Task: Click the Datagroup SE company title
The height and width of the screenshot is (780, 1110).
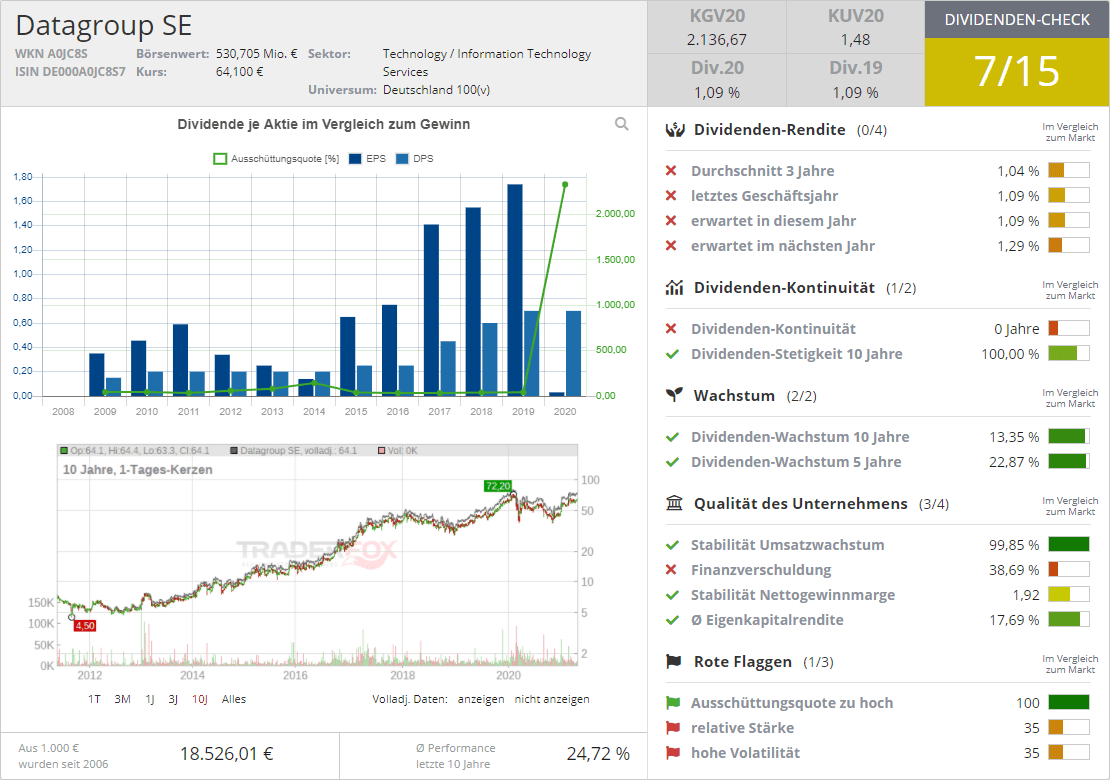Action: (104, 25)
